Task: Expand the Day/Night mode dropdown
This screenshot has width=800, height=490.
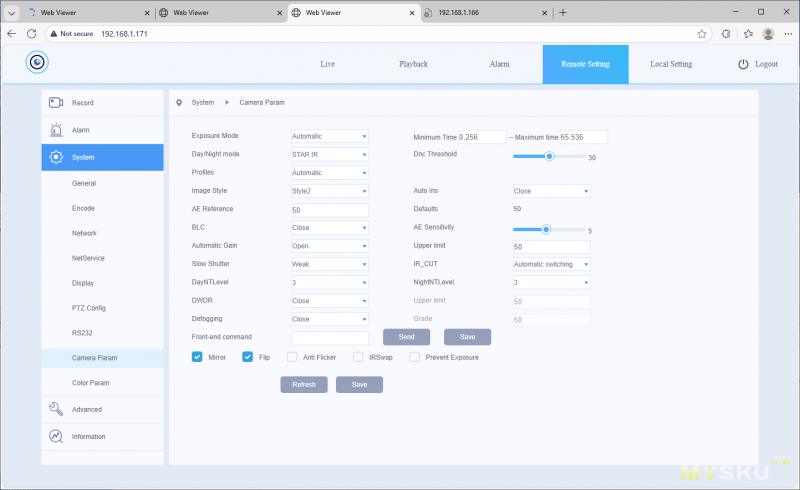Action: coord(330,154)
